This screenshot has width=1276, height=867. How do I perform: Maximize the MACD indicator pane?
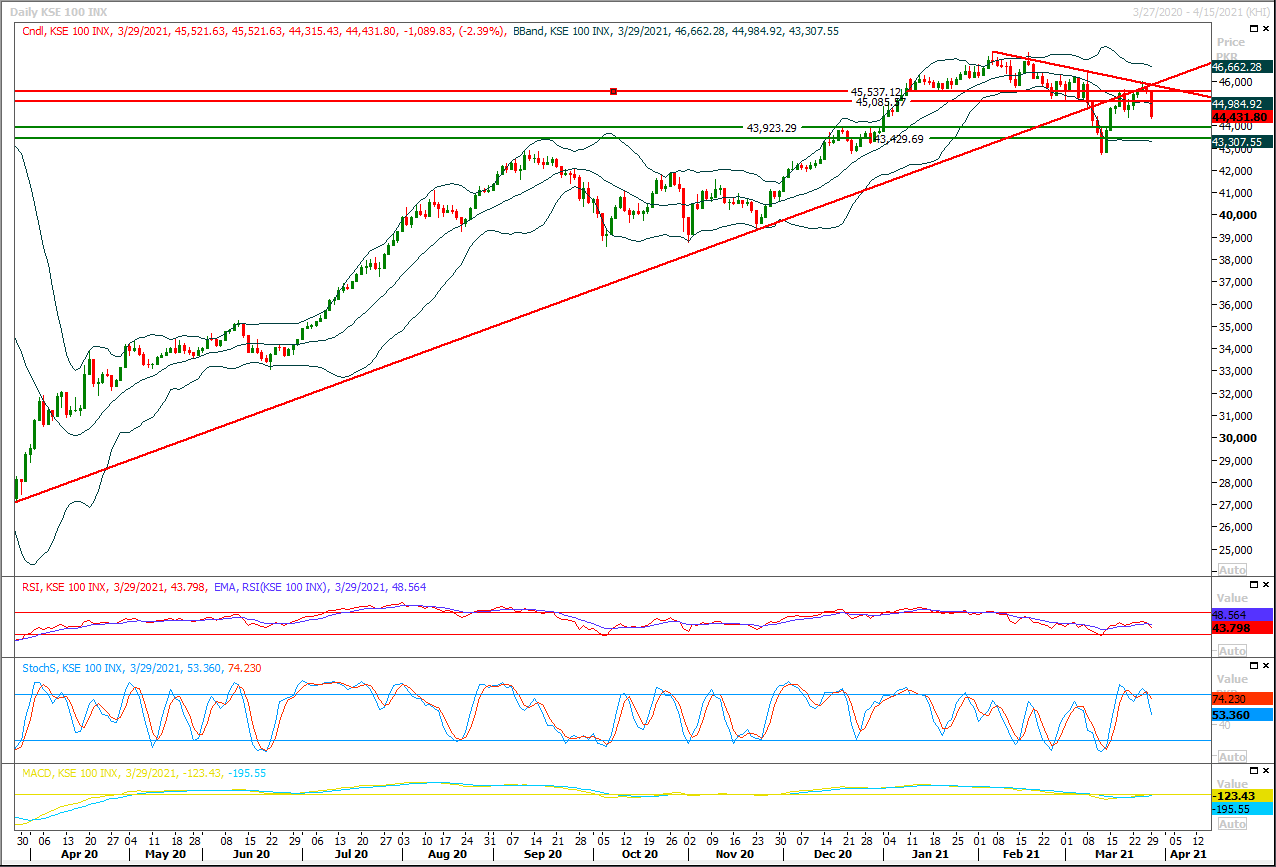1252,772
